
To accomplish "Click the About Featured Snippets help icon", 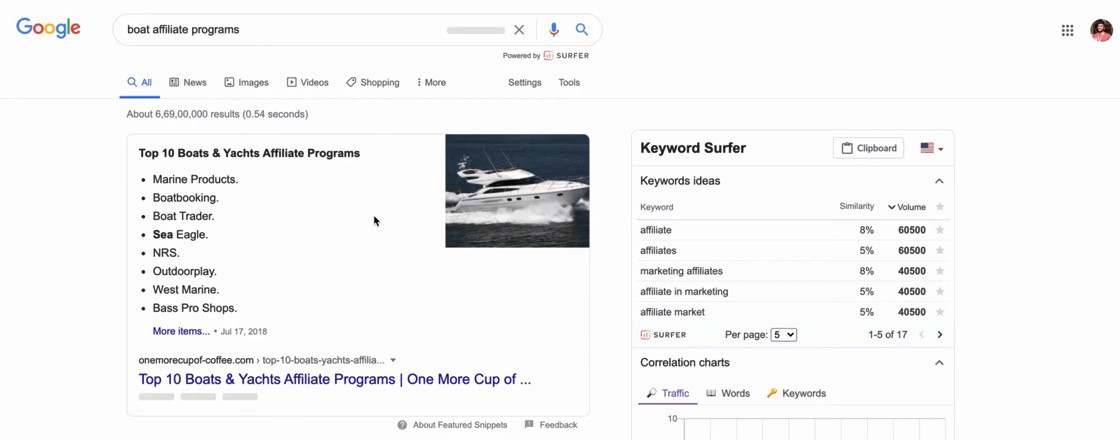I will (x=402, y=425).
